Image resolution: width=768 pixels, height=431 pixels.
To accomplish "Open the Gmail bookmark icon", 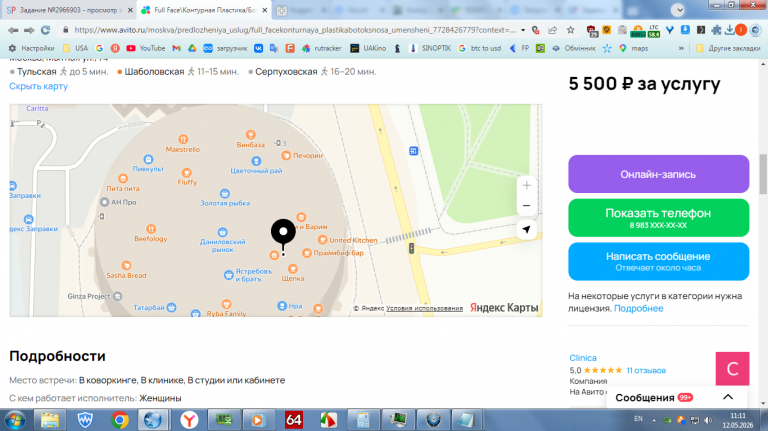I will pyautogui.click(x=176, y=48).
